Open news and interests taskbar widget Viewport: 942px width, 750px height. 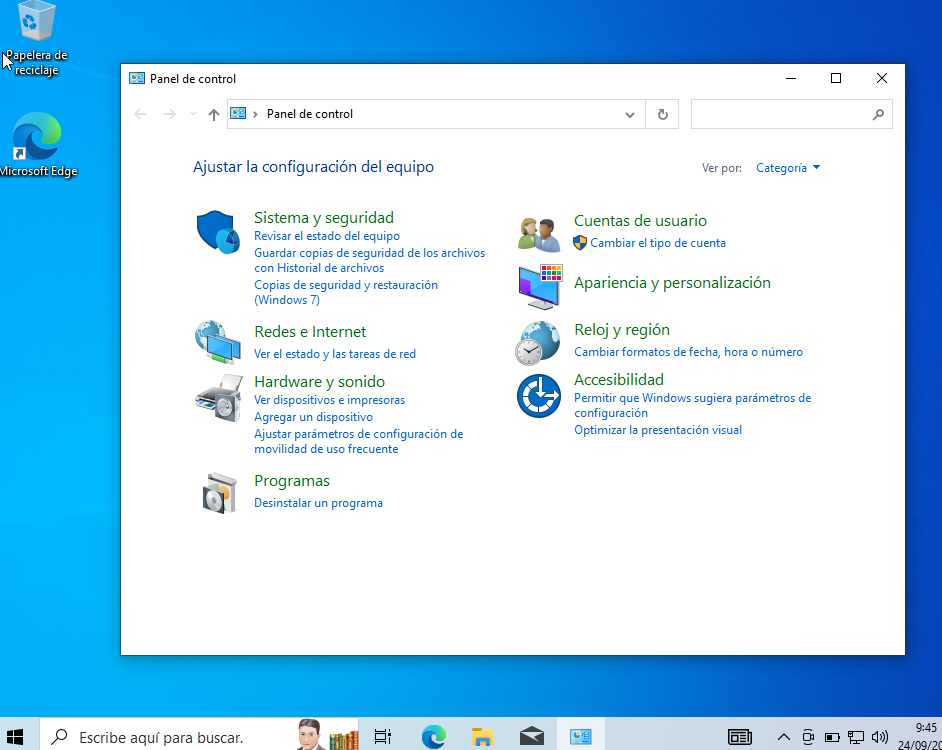click(740, 737)
